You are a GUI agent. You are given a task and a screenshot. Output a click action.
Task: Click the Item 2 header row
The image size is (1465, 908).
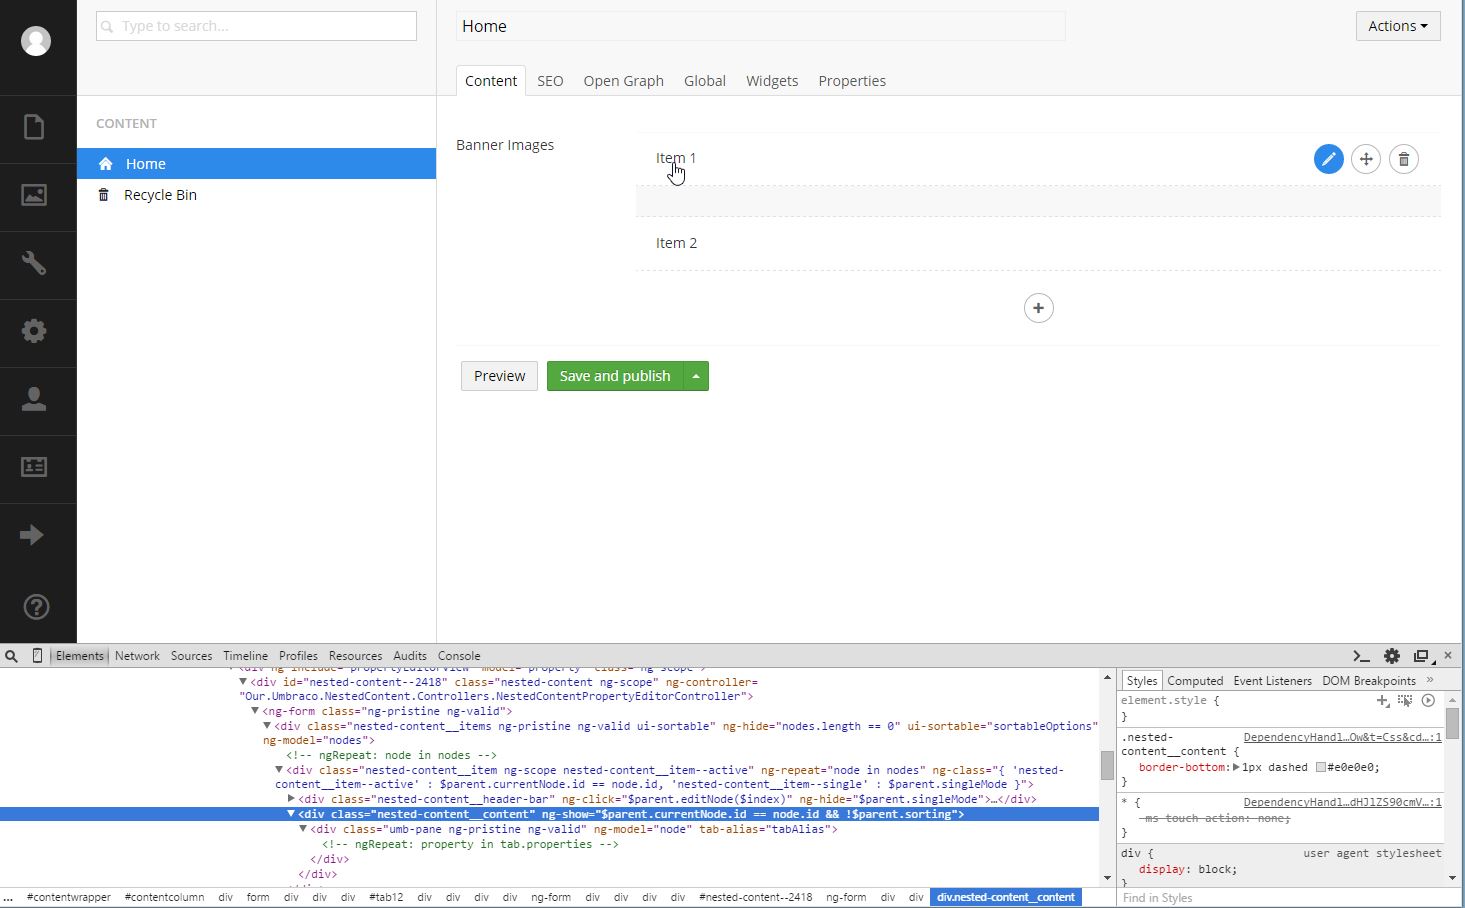(1038, 243)
